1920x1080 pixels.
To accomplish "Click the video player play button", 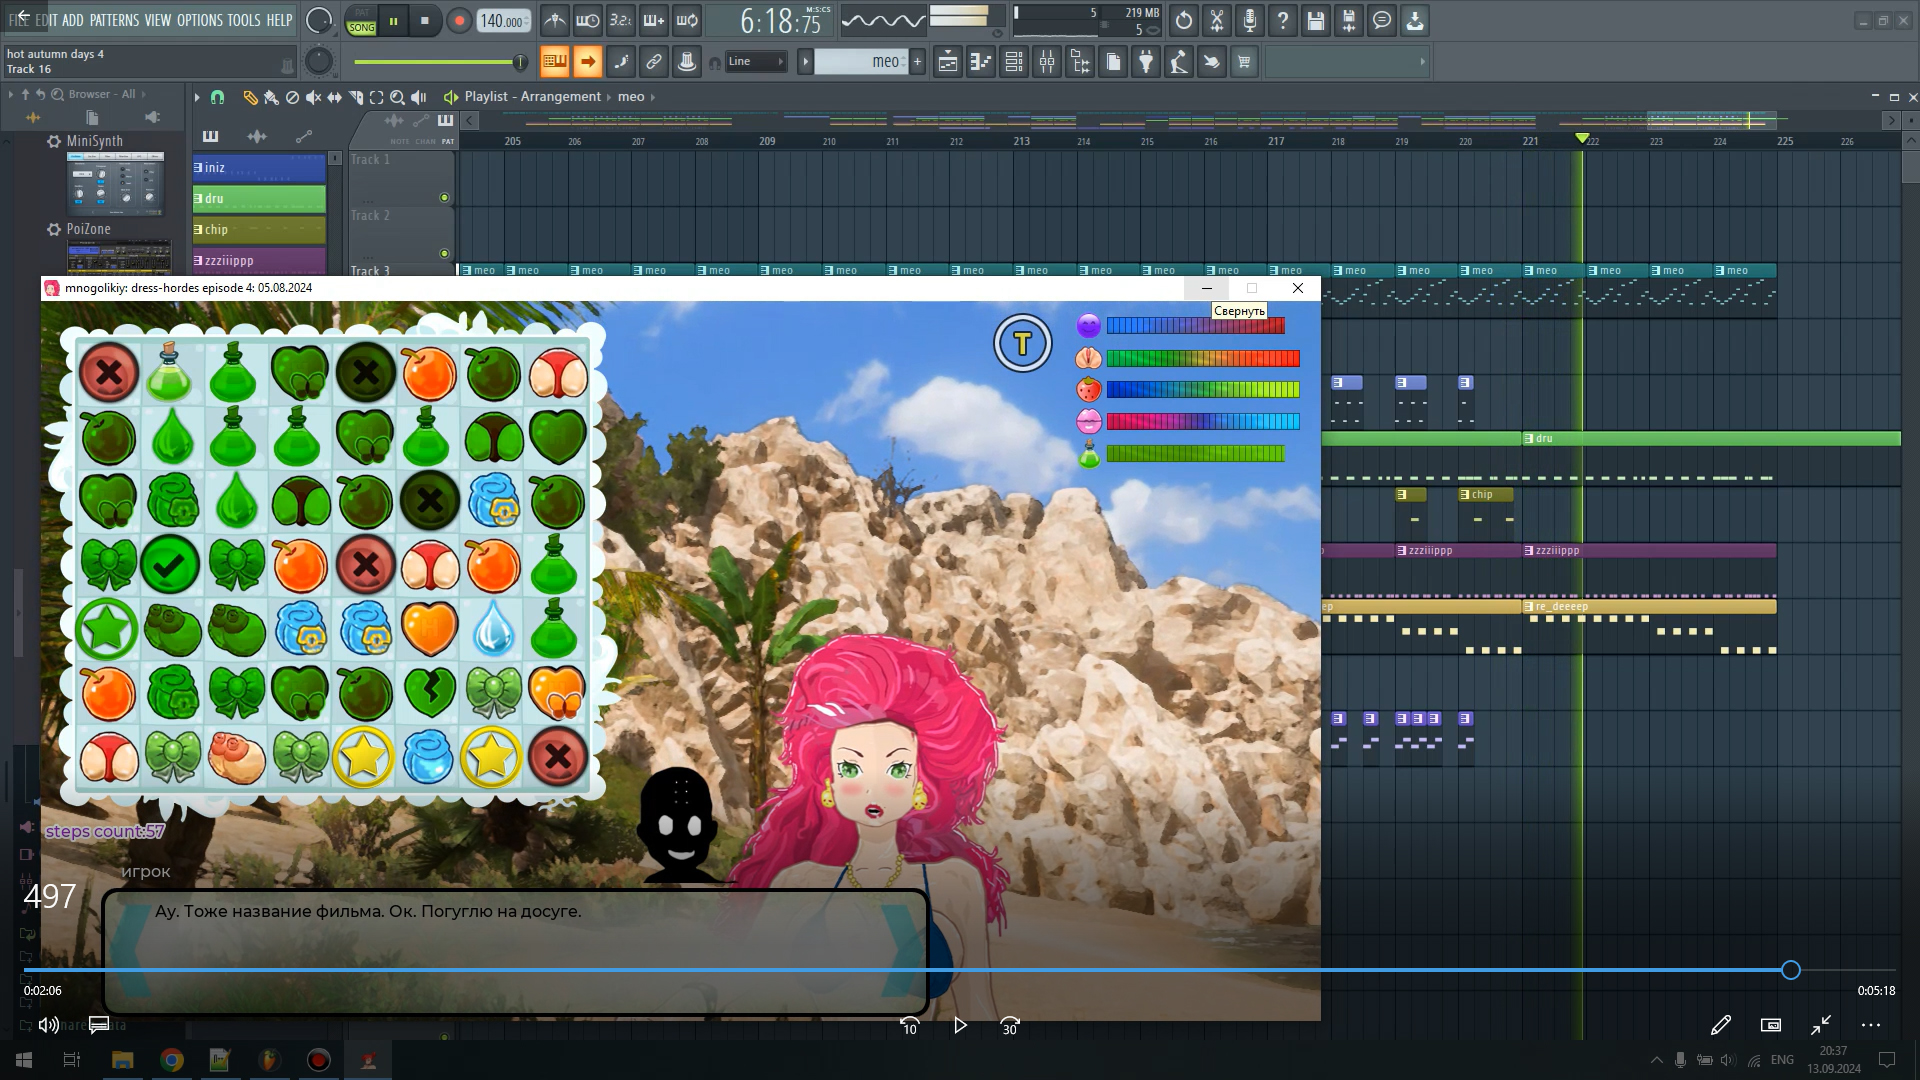I will (960, 1025).
